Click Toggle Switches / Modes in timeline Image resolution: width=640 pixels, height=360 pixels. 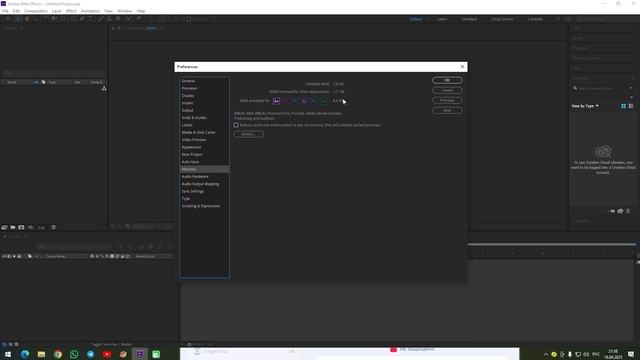click(x=111, y=344)
